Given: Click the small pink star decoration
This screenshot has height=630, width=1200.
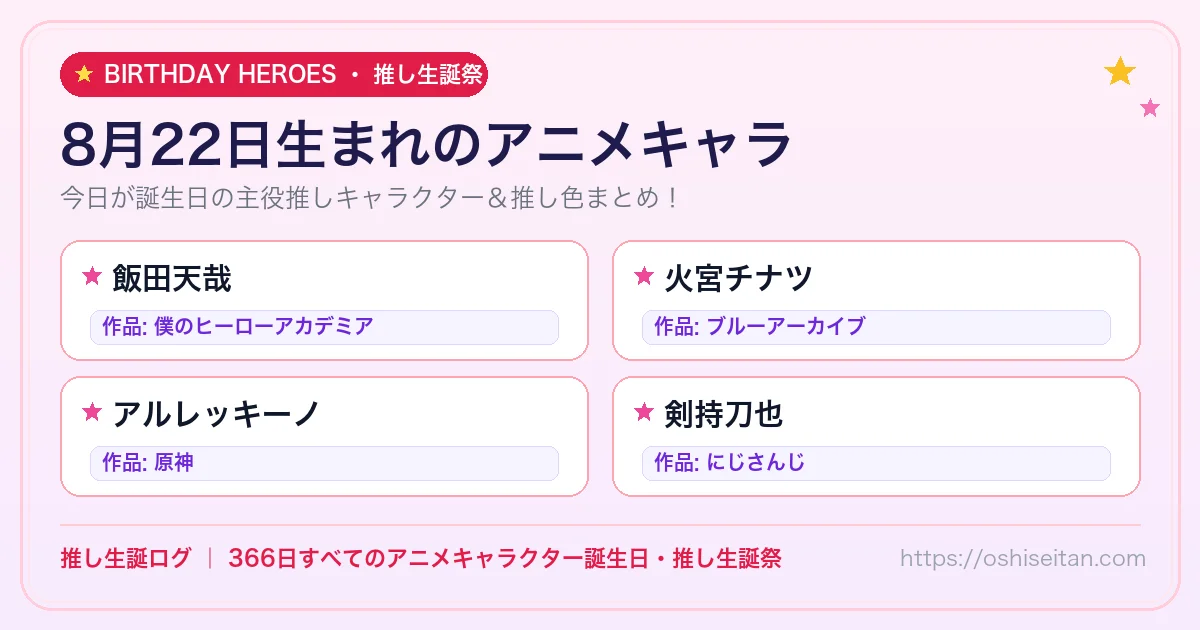Looking at the screenshot, I should coord(1150,108).
